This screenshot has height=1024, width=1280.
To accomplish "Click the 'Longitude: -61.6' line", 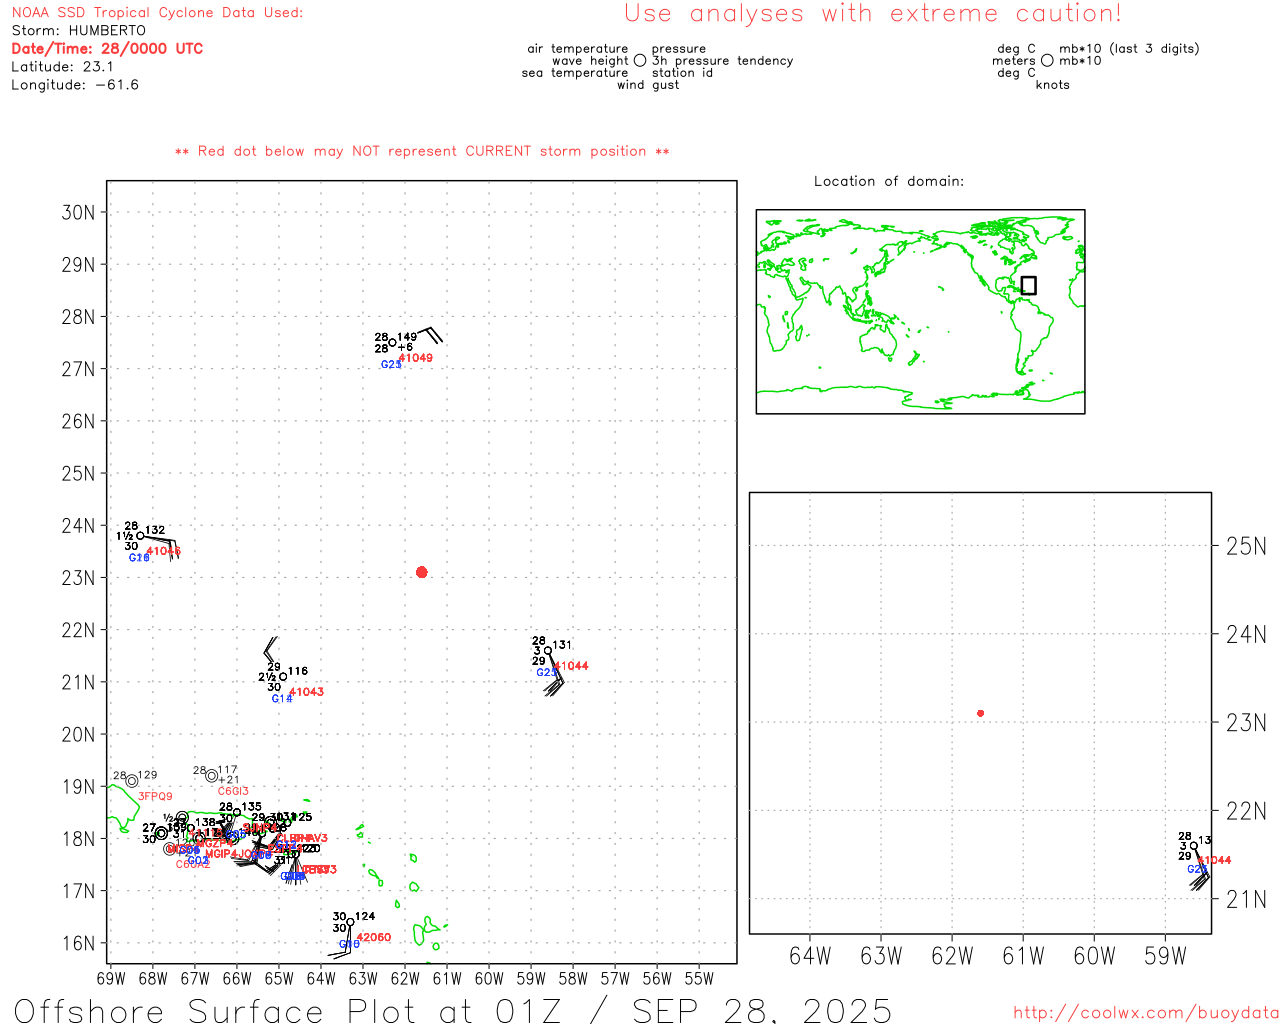I will [75, 85].
